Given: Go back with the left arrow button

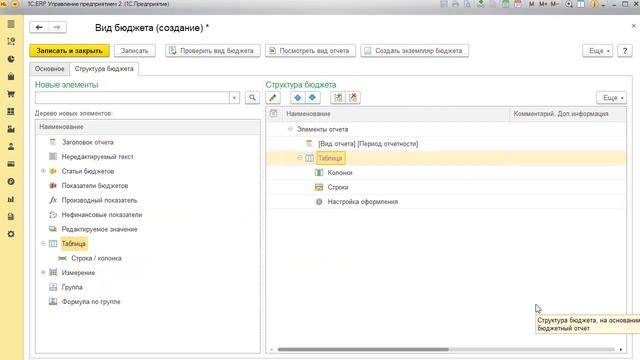Looking at the screenshot, I should pos(39,27).
